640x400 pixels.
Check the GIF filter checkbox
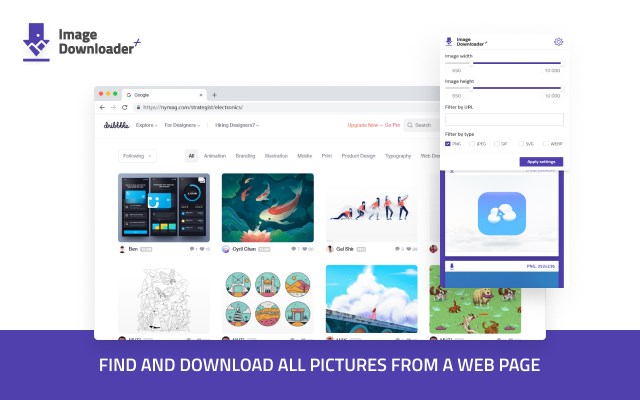496,144
